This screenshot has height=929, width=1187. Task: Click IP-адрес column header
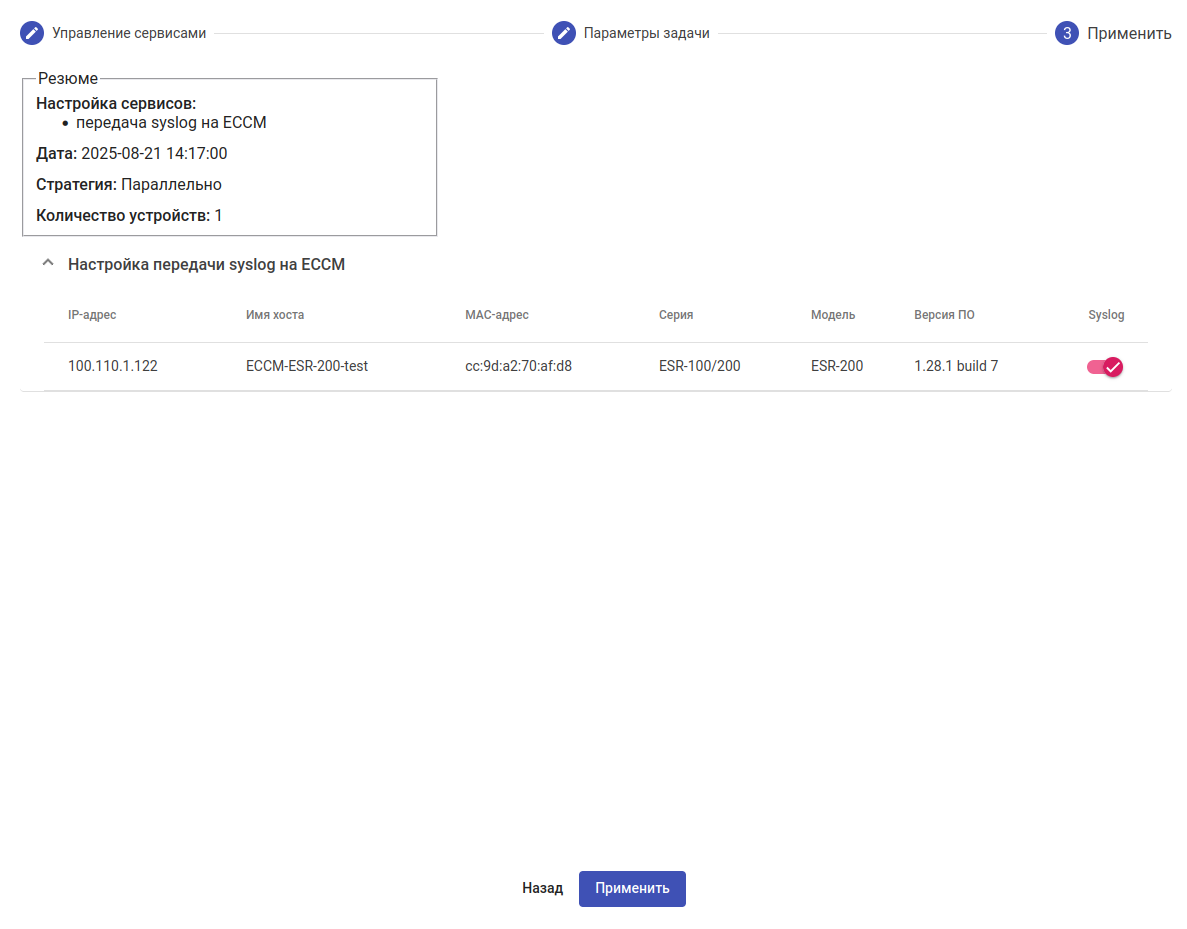(92, 315)
